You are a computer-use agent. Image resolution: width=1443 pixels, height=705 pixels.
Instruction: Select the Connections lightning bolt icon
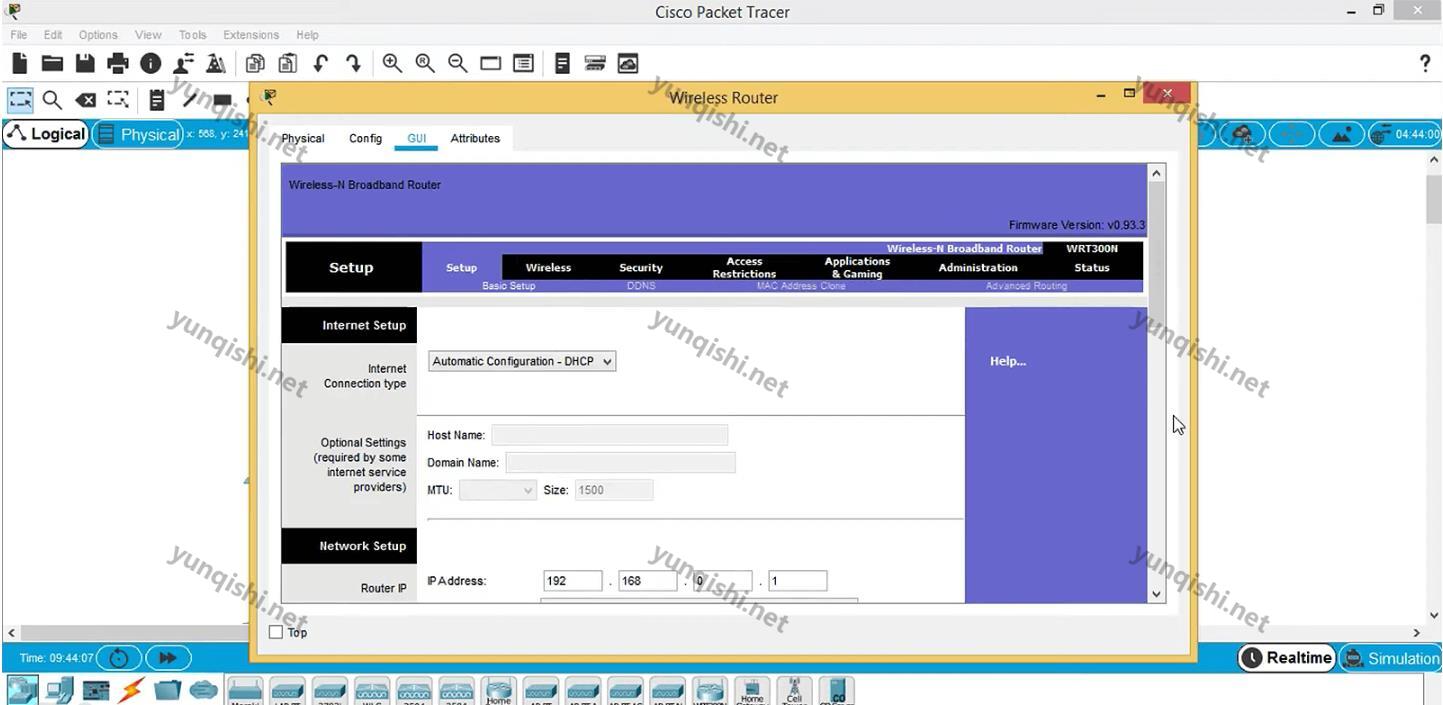(x=131, y=690)
